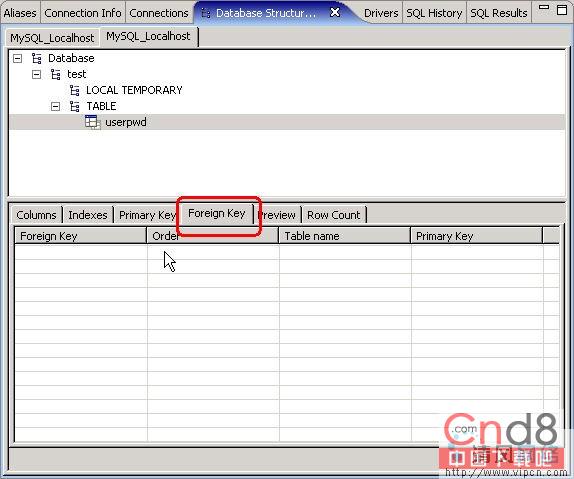This screenshot has height=479, width=574.
Task: Maximize the view panel
Action: (x=562, y=10)
